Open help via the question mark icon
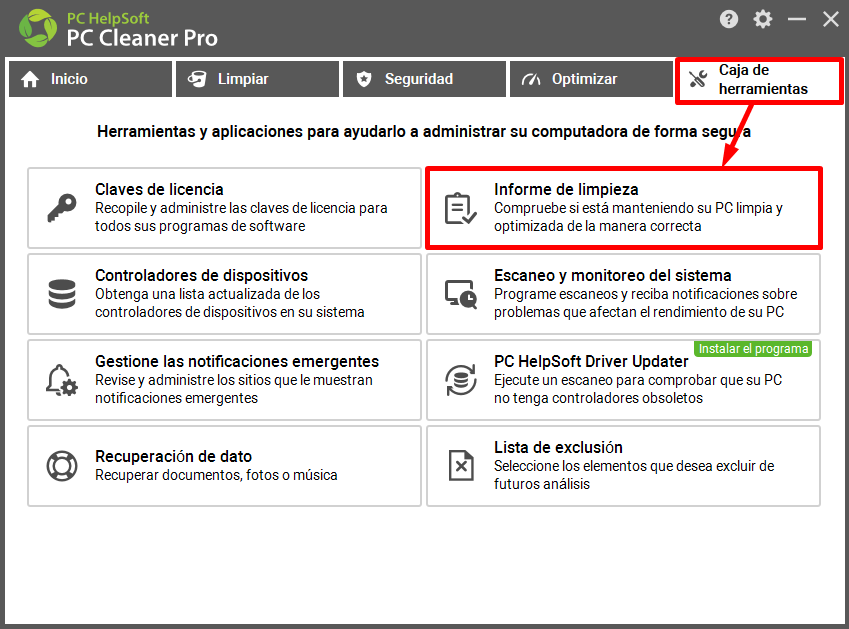 point(729,19)
